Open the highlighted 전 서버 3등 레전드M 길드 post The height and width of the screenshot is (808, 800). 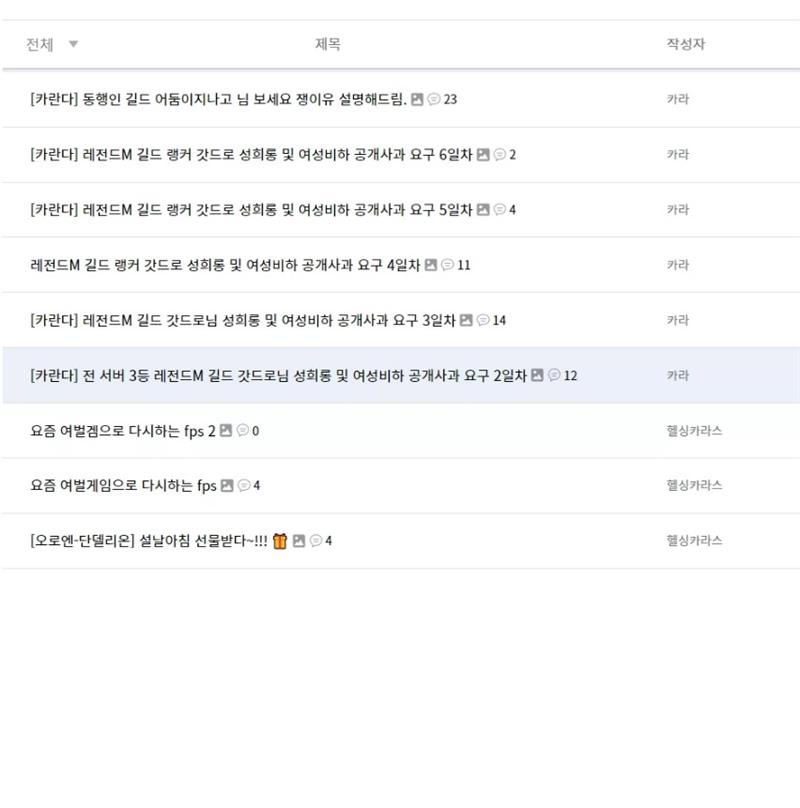tap(278, 375)
